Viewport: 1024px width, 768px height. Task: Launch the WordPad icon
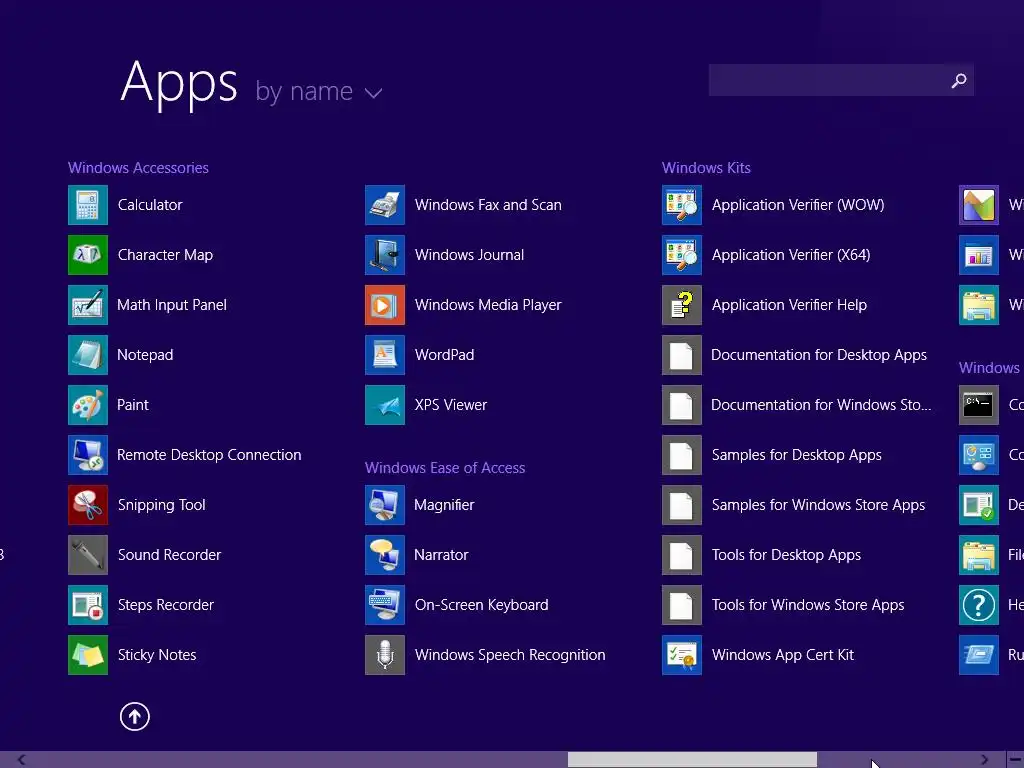pyautogui.click(x=385, y=355)
